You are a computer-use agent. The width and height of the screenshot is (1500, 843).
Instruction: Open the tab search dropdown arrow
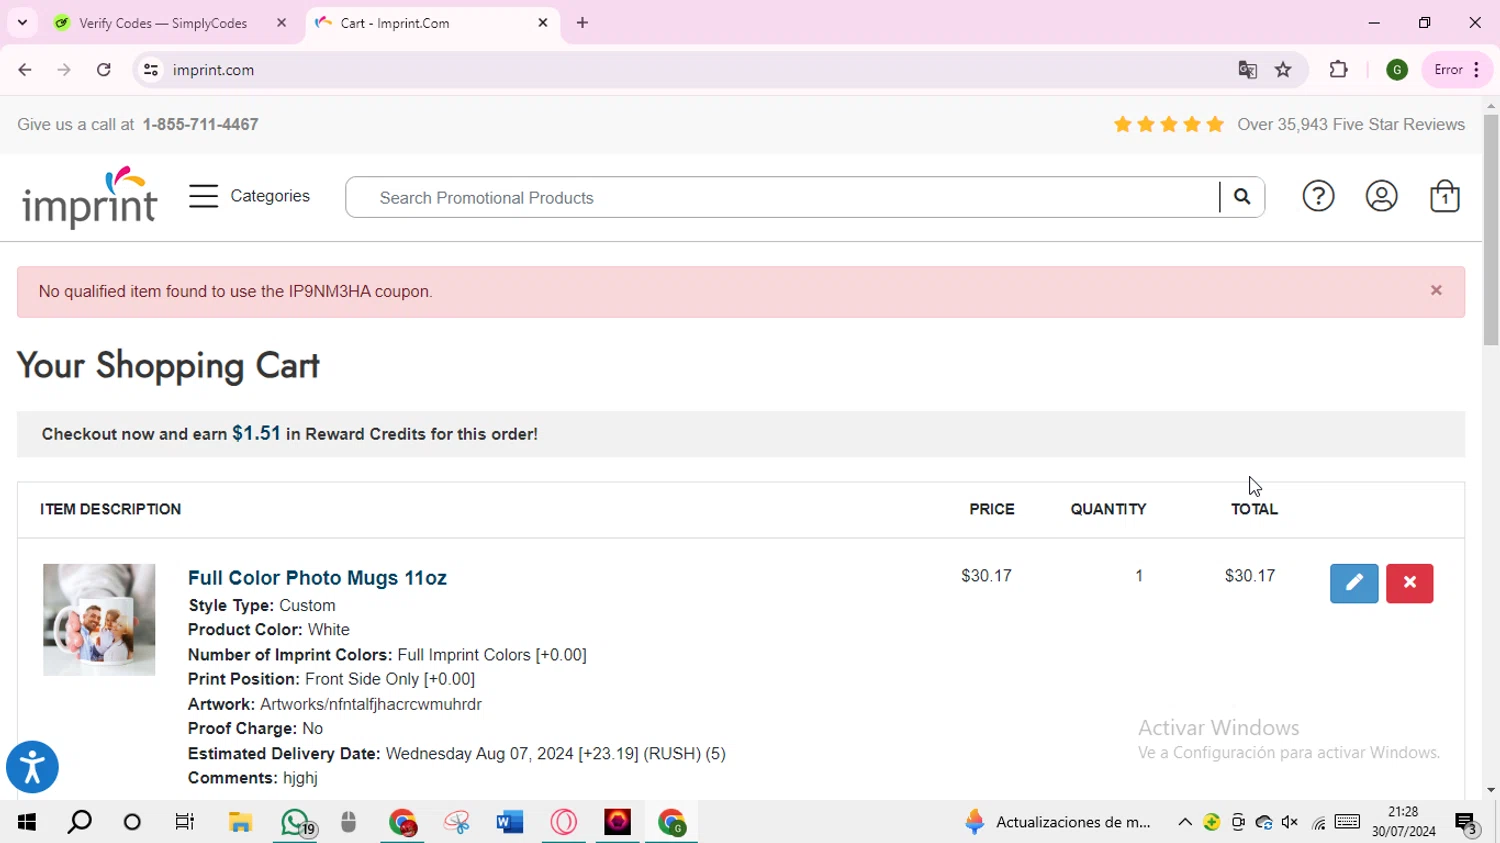tap(22, 23)
